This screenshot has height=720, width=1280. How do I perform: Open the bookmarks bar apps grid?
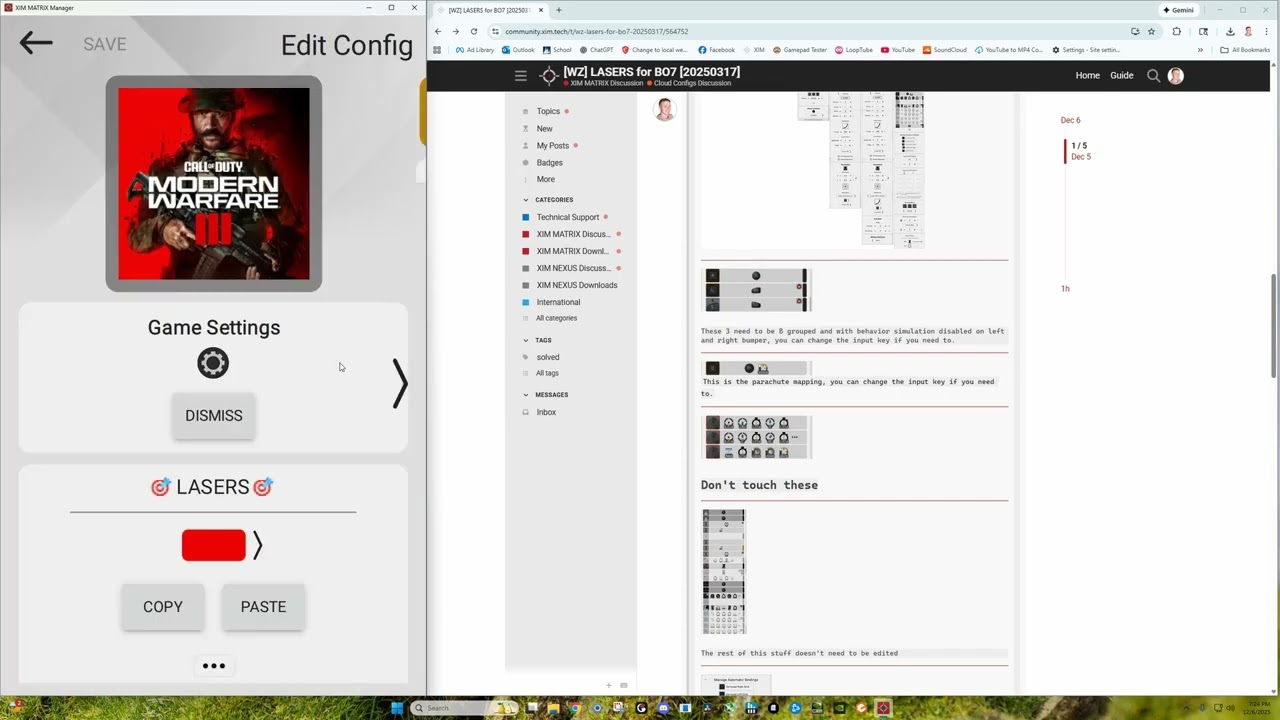(x=437, y=50)
